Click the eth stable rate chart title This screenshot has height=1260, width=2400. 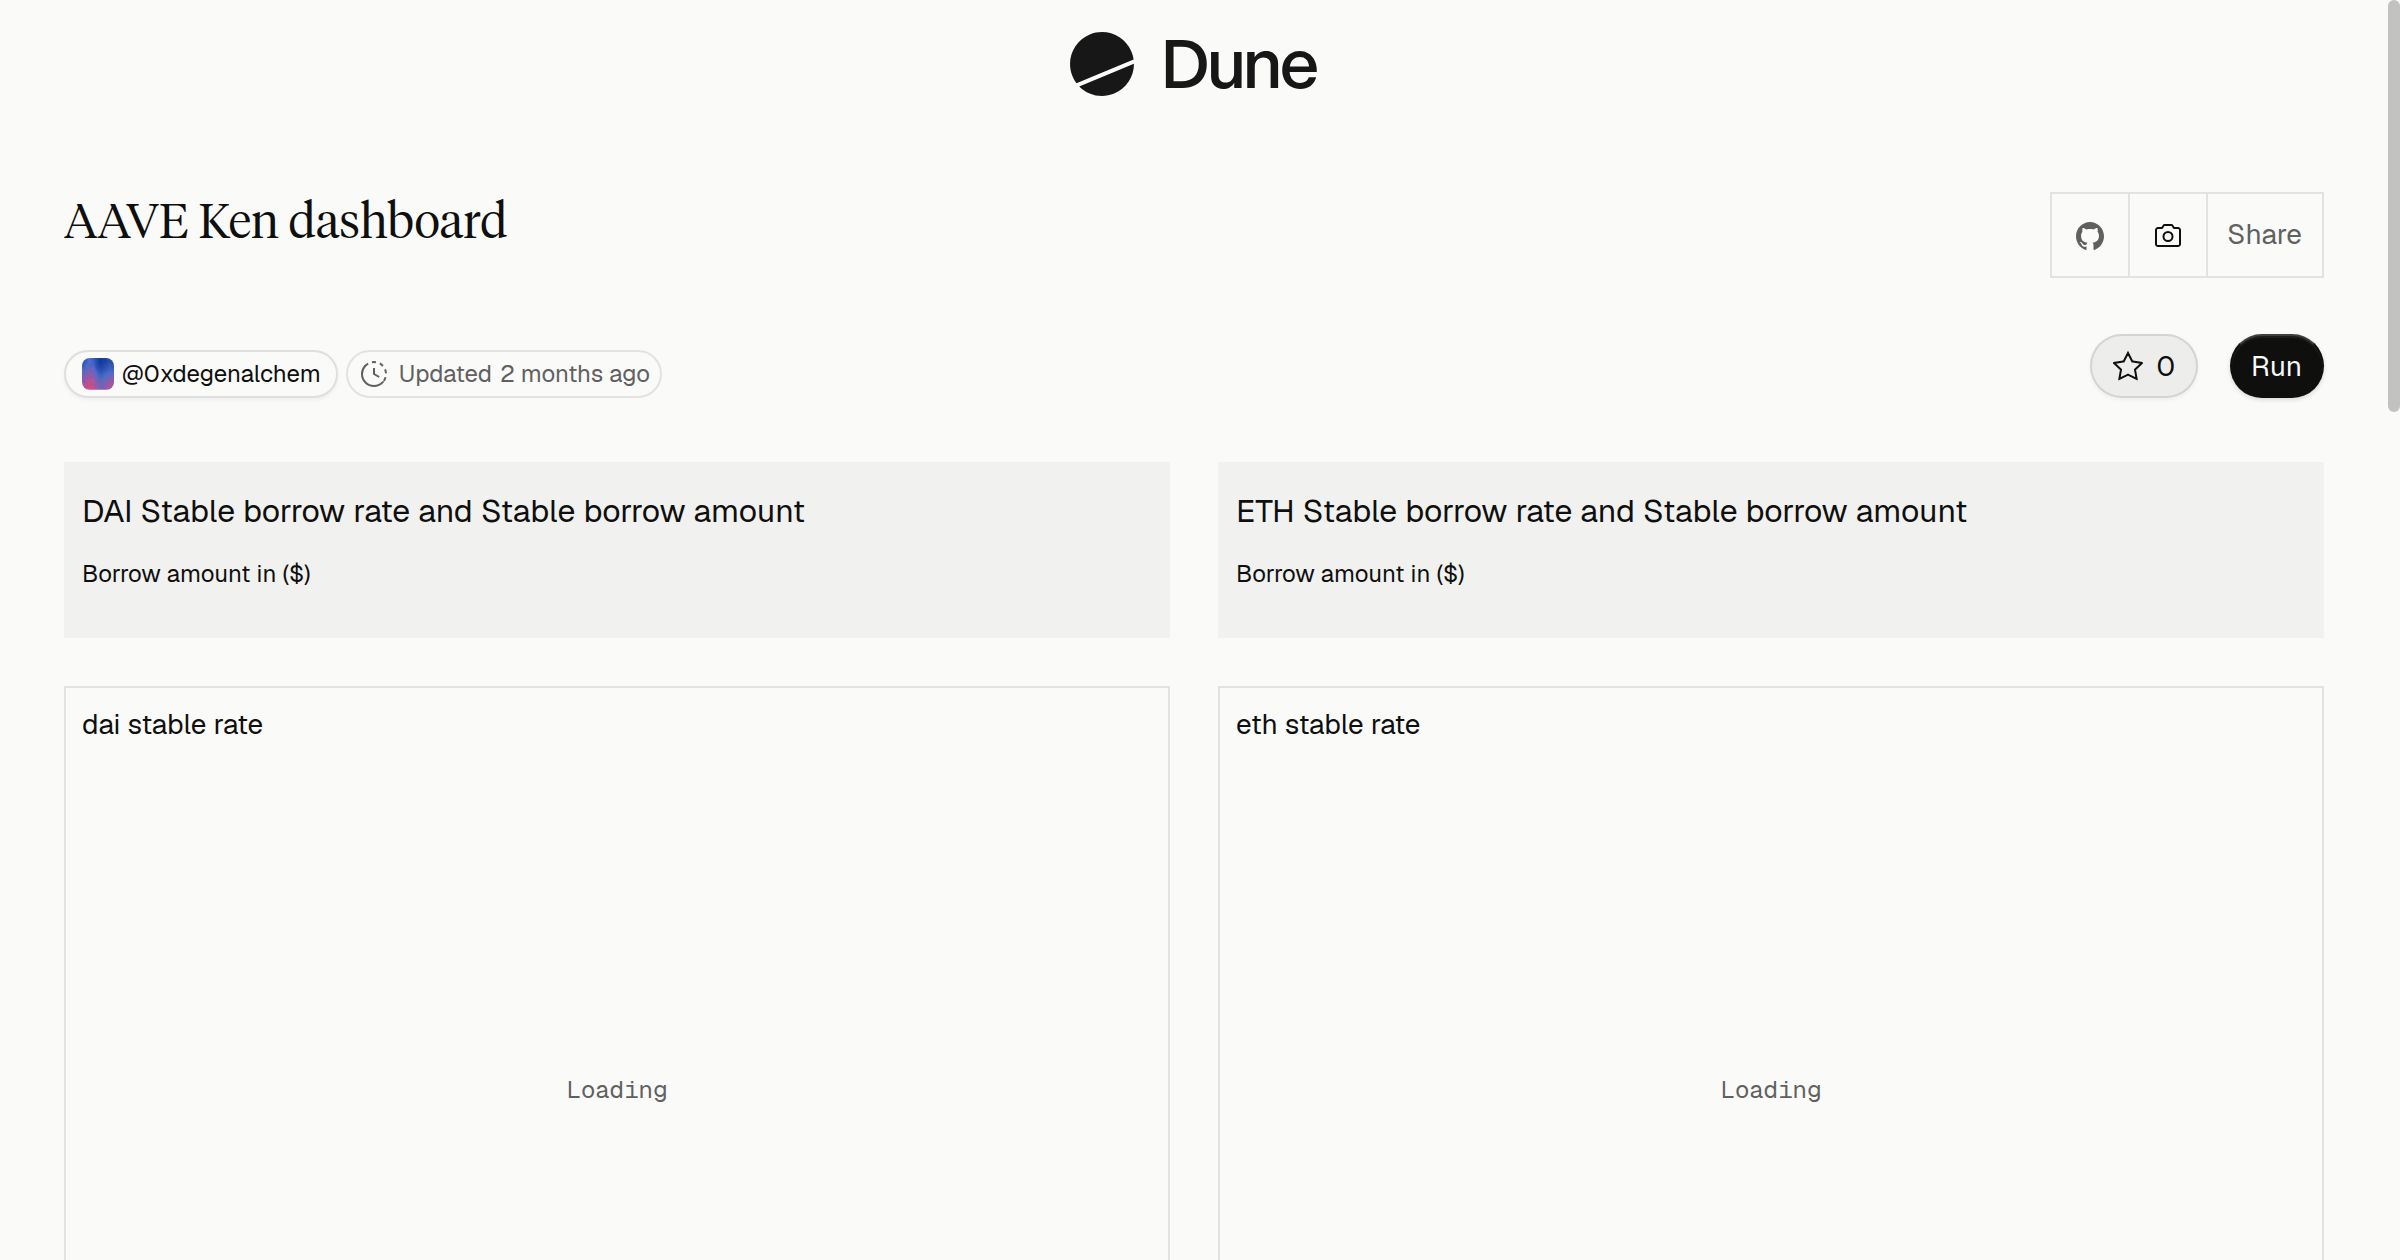click(x=1328, y=725)
